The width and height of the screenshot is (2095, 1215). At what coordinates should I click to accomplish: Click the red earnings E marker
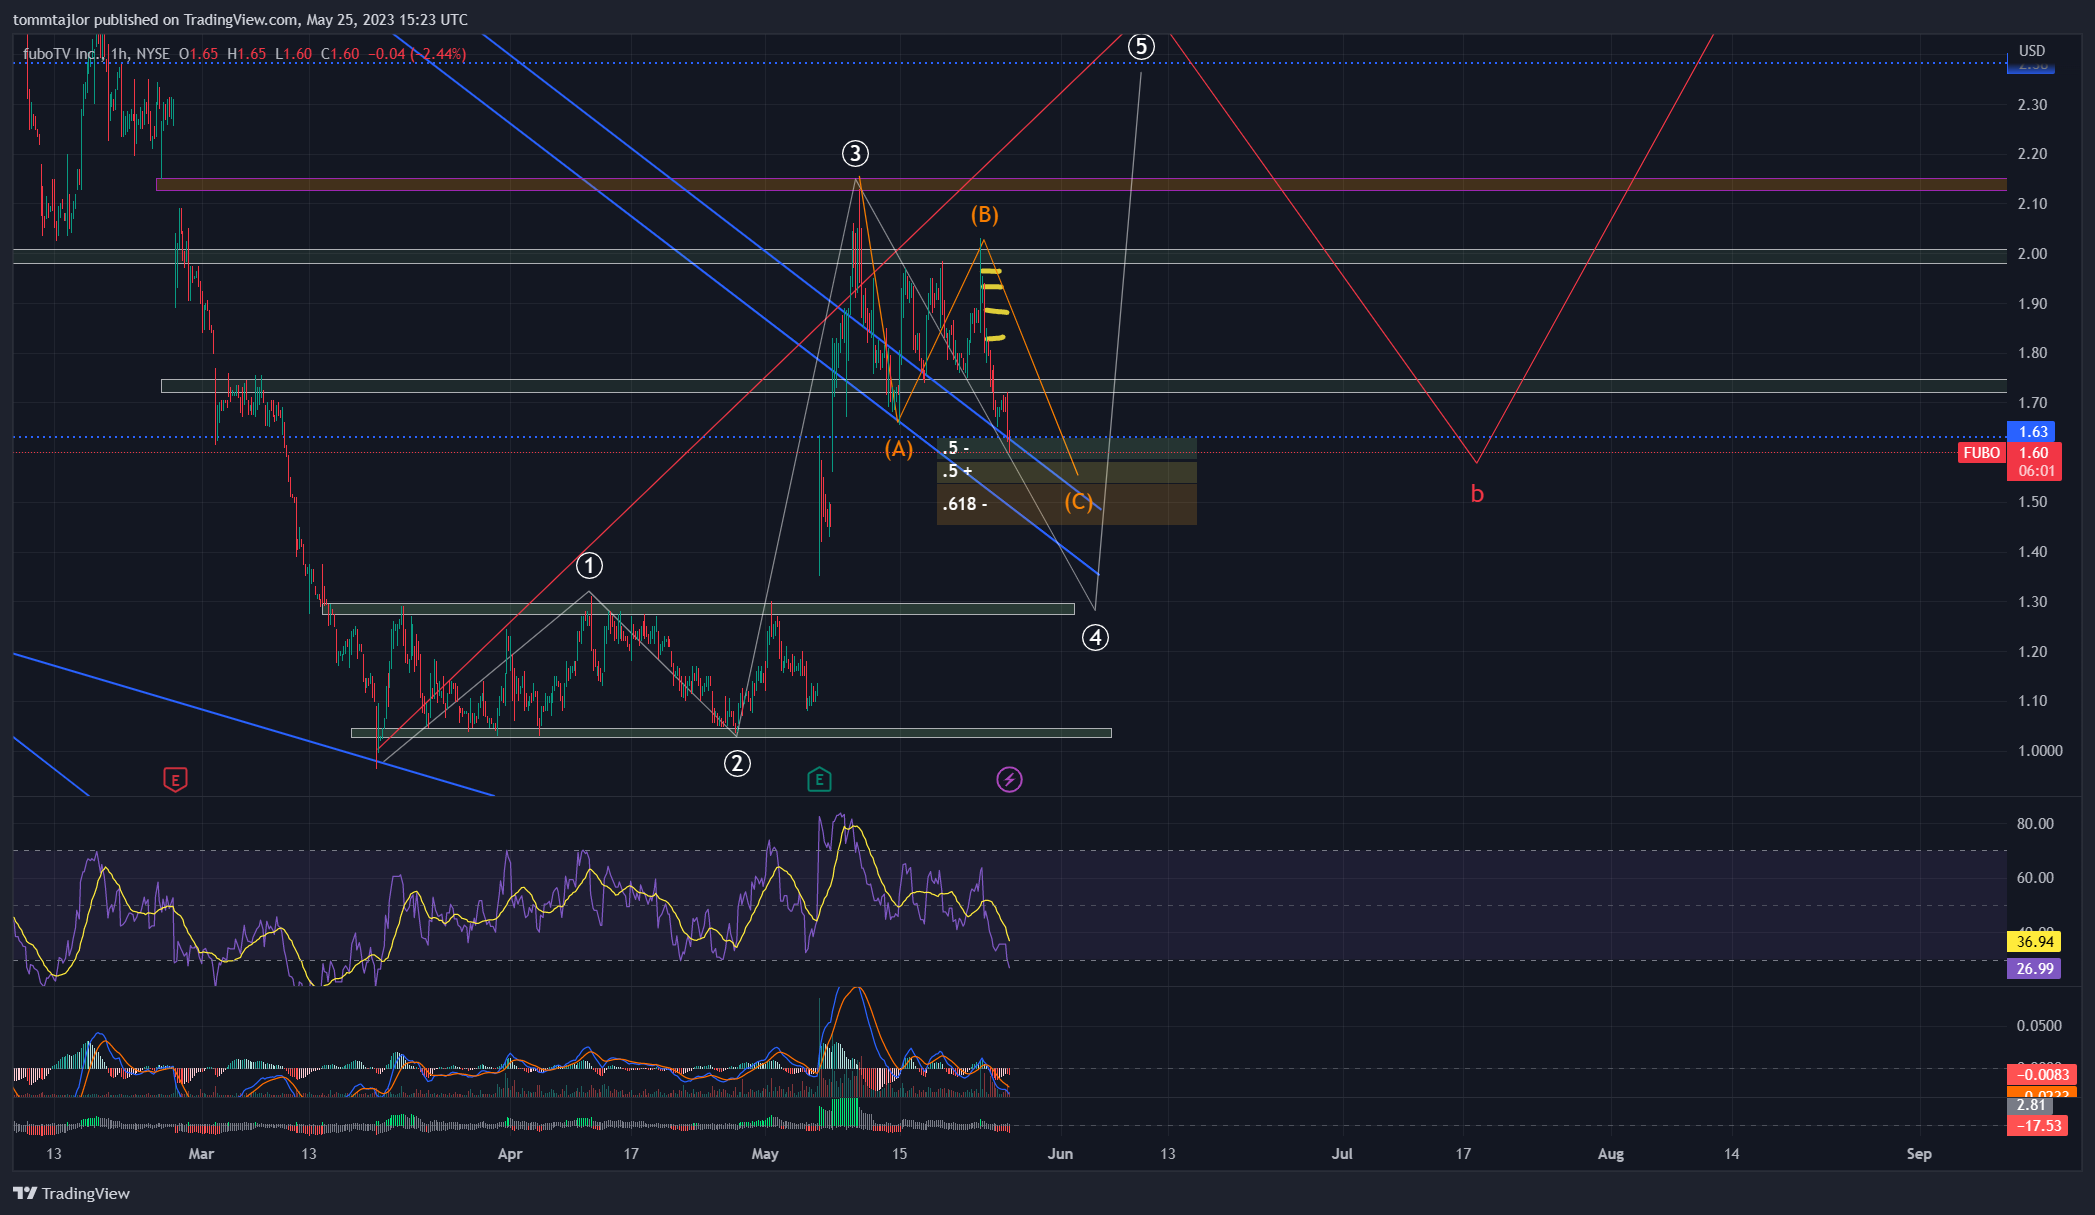click(x=175, y=779)
